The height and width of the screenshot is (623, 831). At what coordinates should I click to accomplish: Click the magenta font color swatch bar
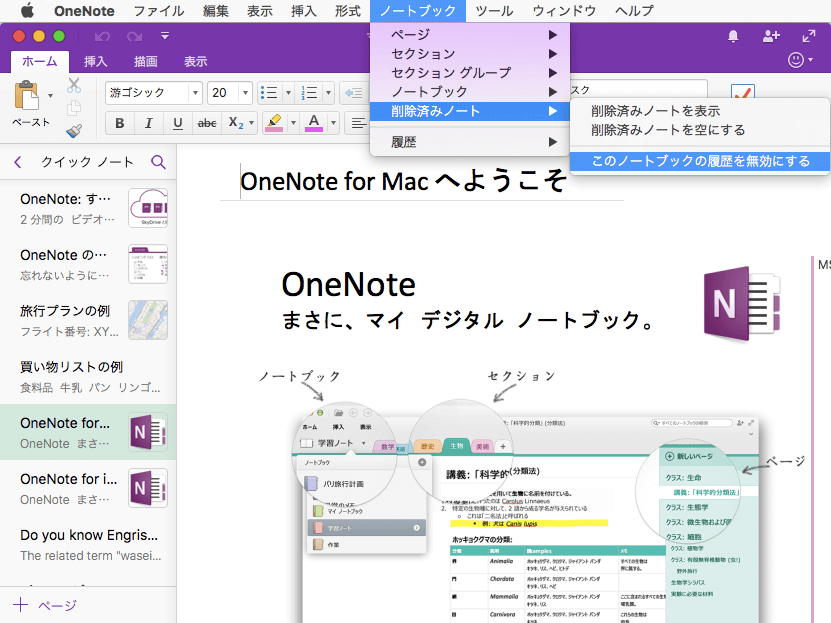point(314,129)
